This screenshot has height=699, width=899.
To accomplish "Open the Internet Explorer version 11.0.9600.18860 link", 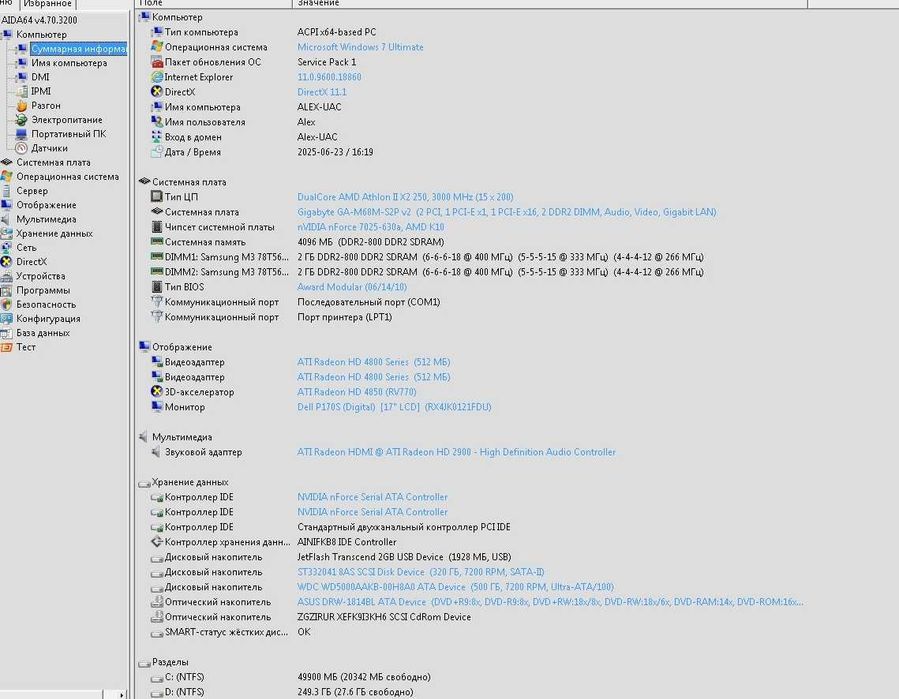I will (x=329, y=77).
